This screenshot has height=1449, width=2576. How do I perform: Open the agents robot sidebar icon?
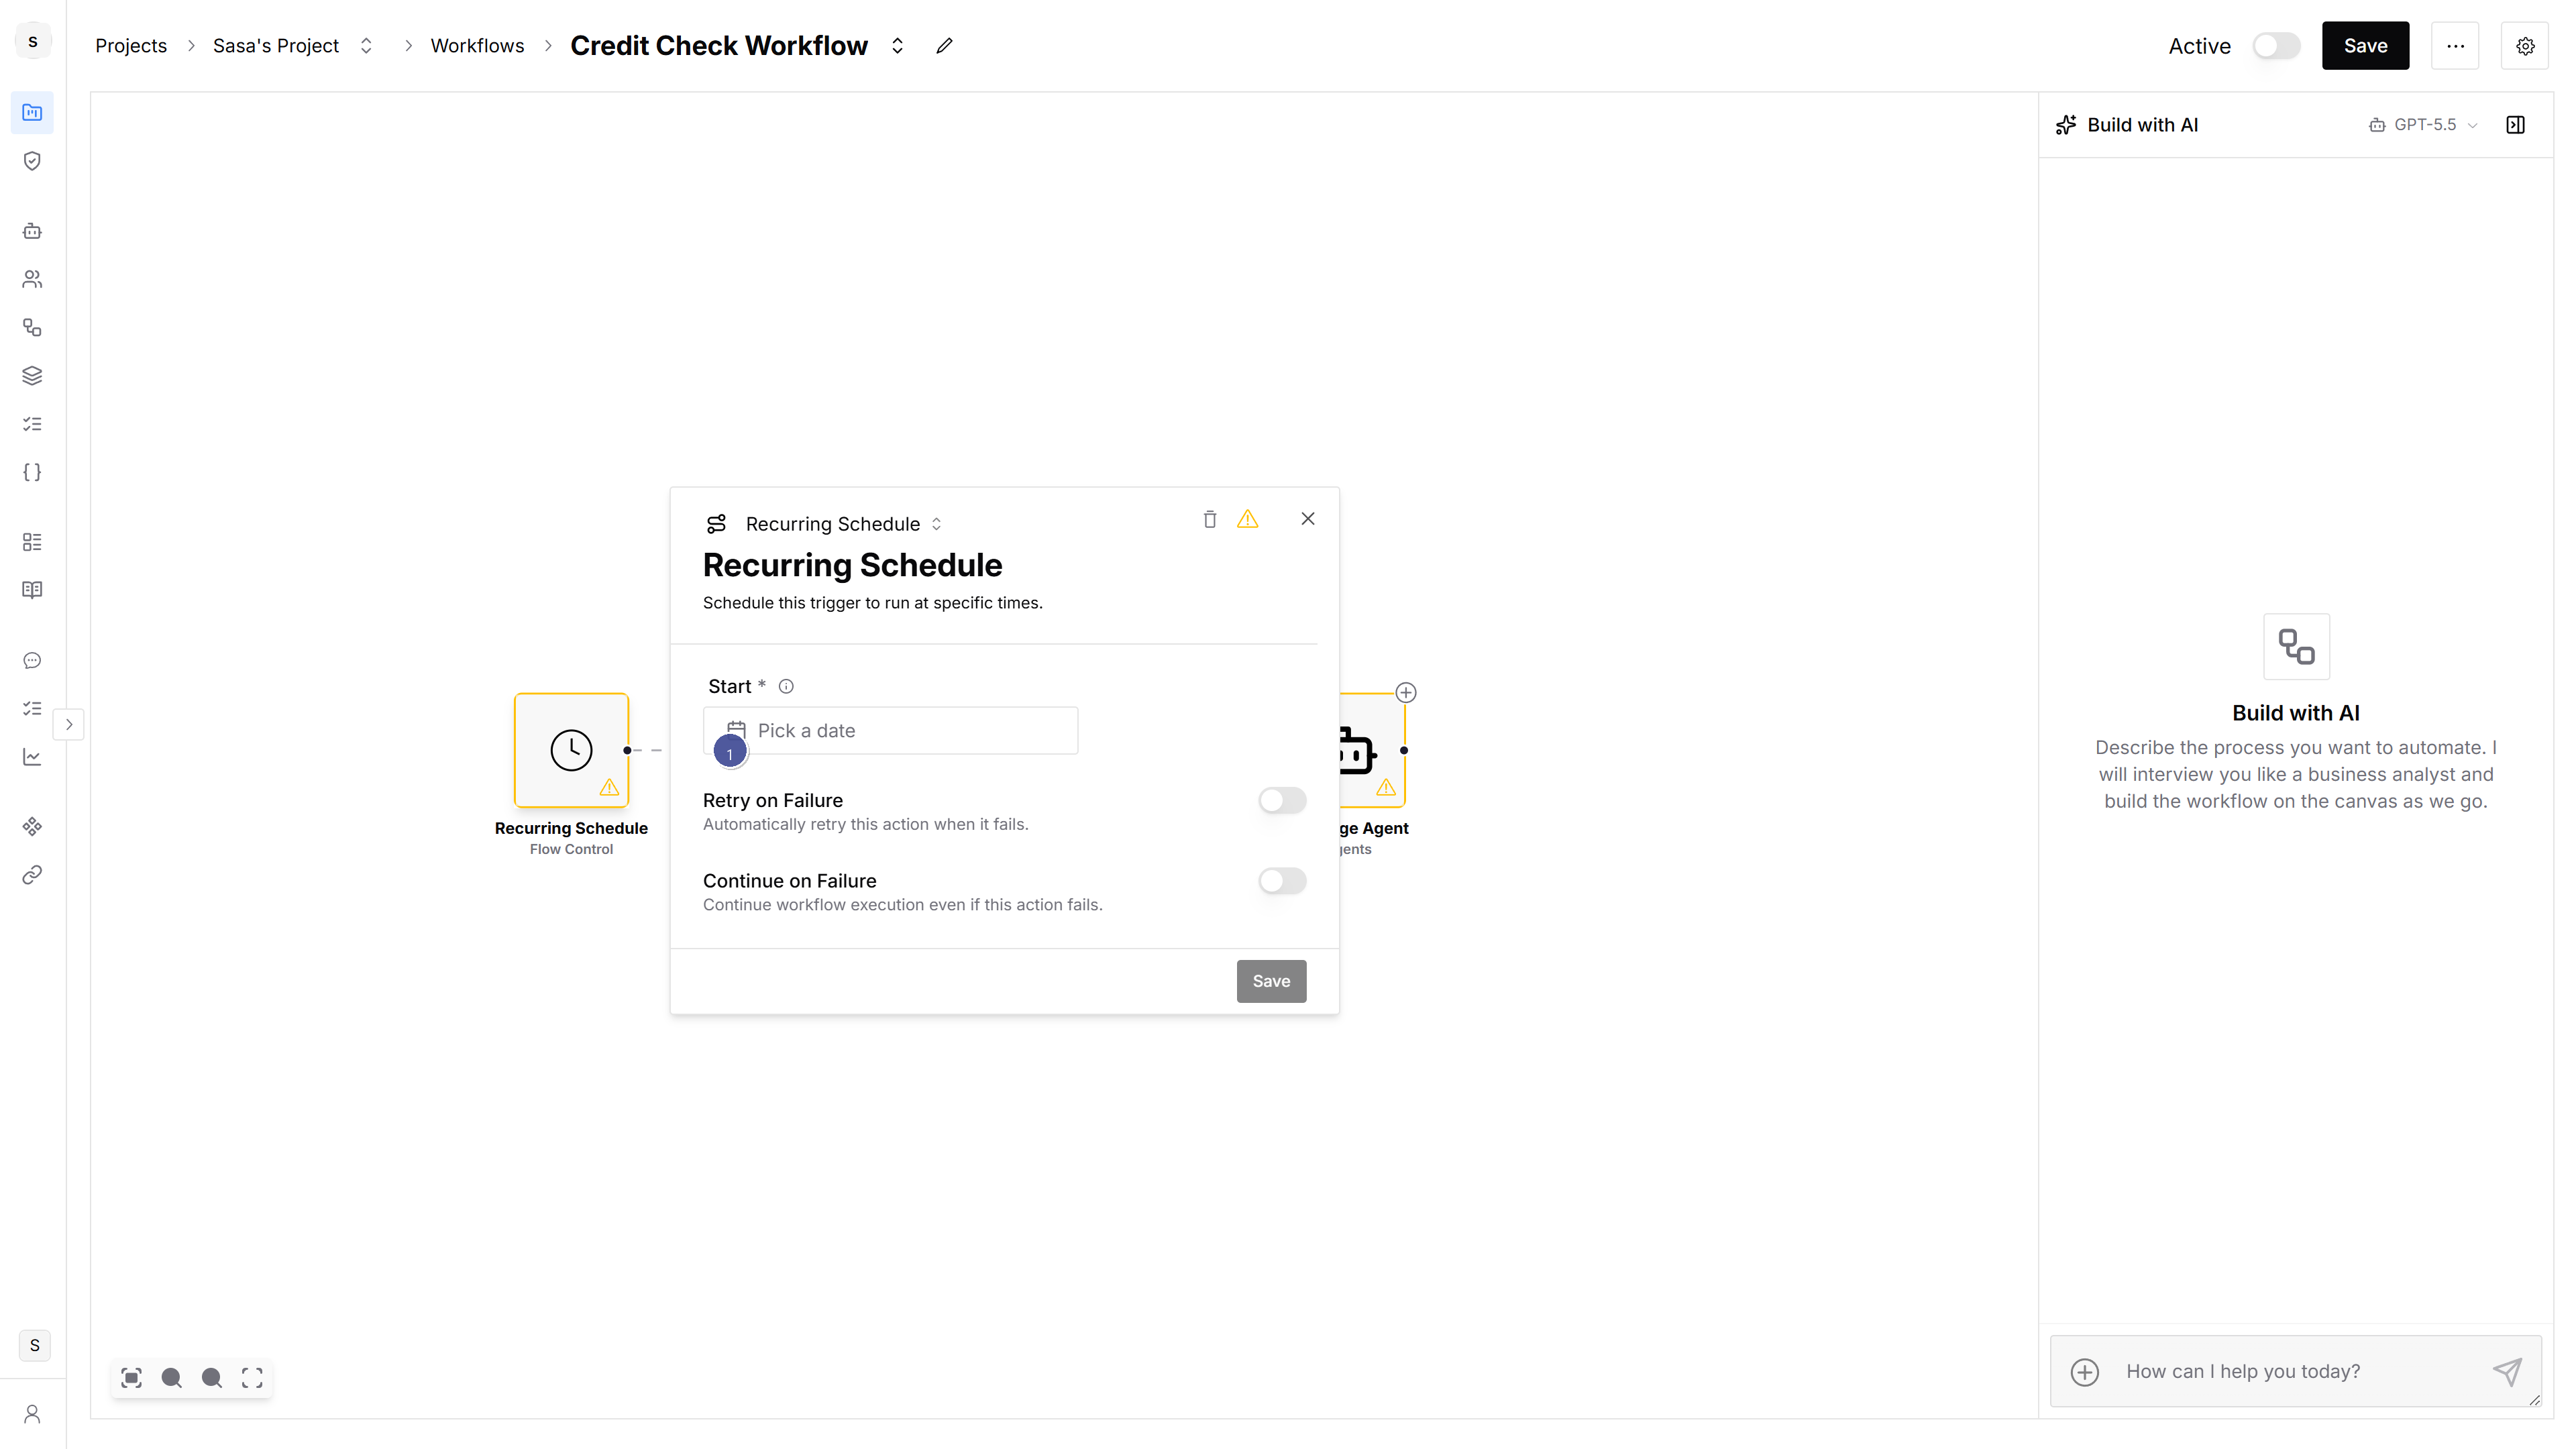click(x=32, y=231)
